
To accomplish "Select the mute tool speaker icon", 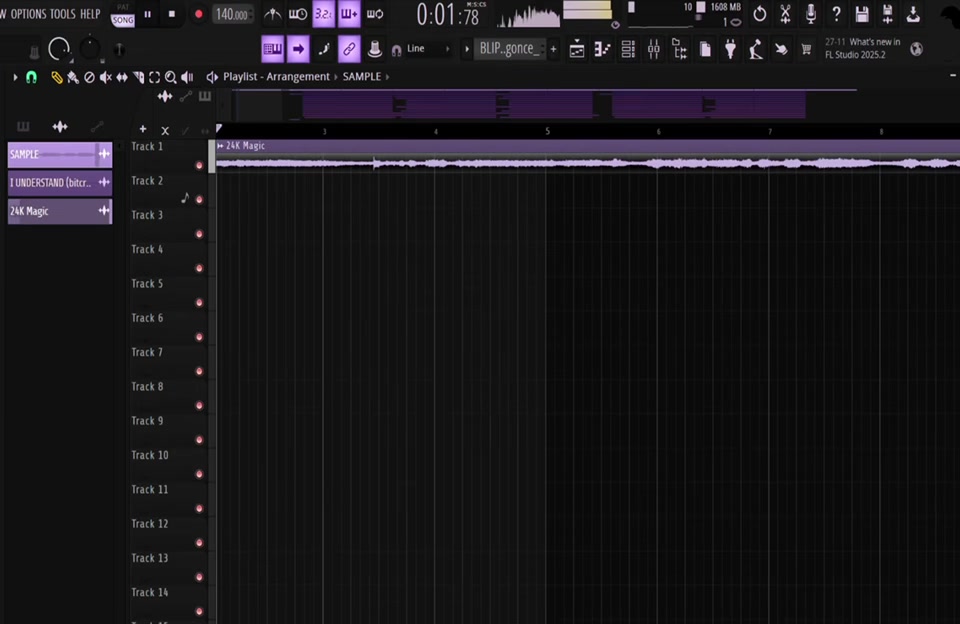I will 106,77.
